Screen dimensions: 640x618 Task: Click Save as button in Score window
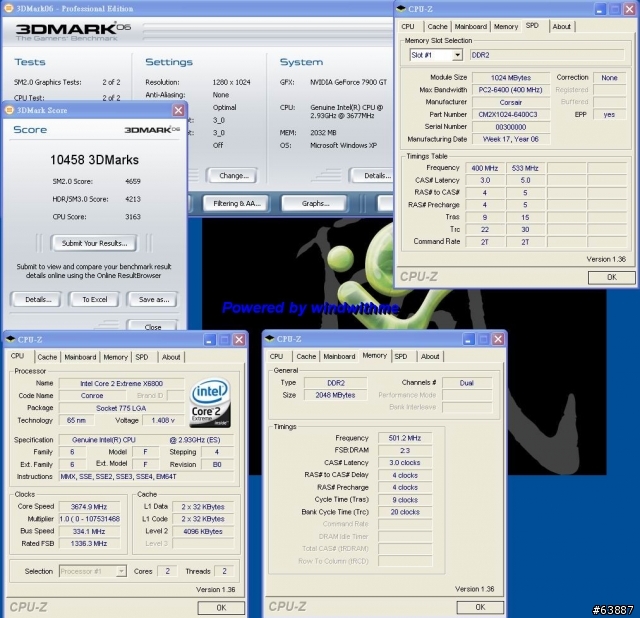coord(153,300)
